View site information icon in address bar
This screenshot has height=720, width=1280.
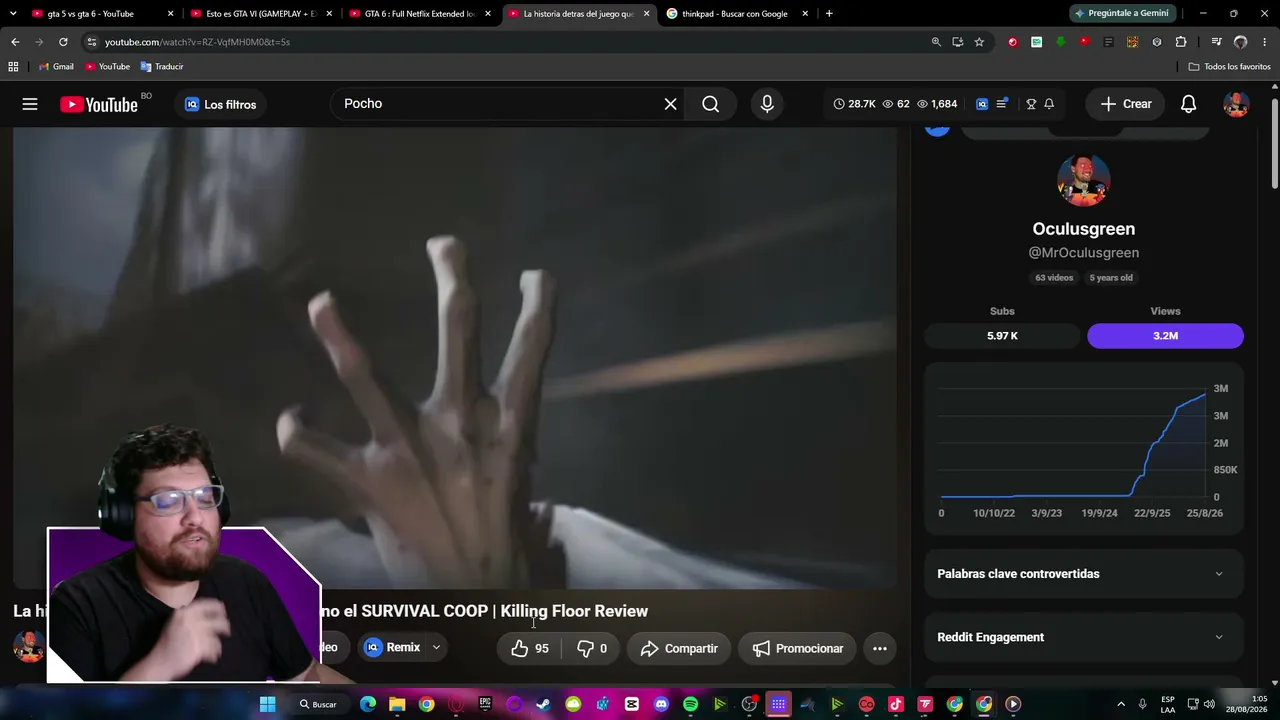coord(91,42)
